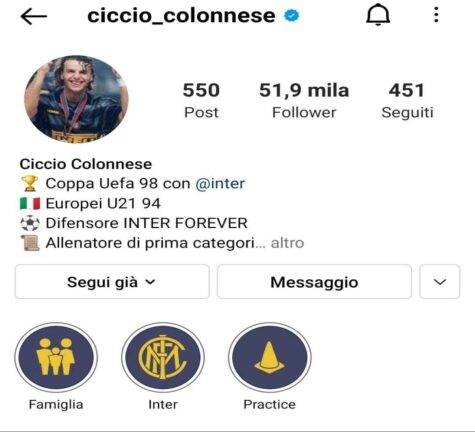Tap the Practice highlight label
This screenshot has height=432, width=475.
pyautogui.click(x=269, y=404)
